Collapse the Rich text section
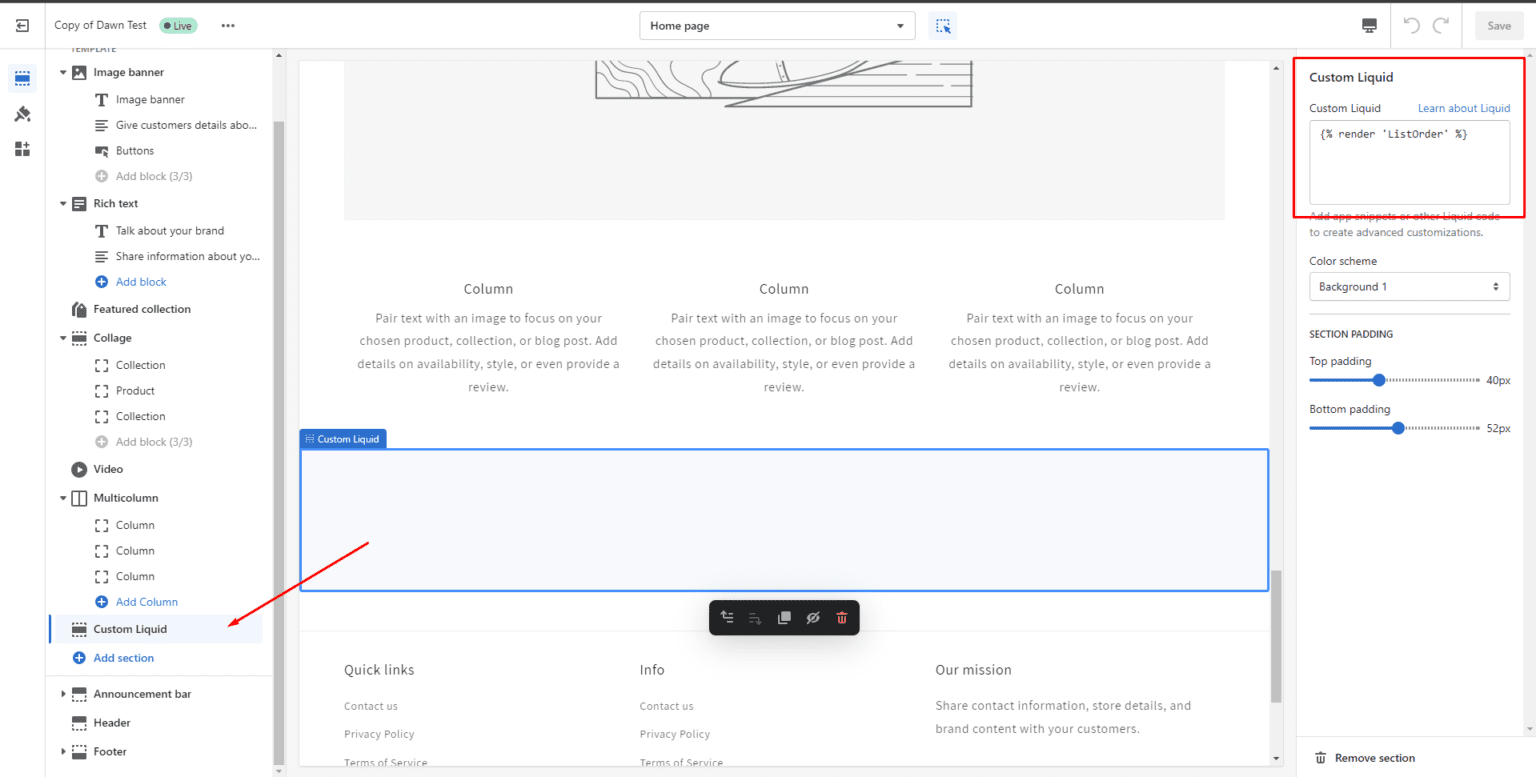This screenshot has height=777, width=1536. (x=63, y=204)
